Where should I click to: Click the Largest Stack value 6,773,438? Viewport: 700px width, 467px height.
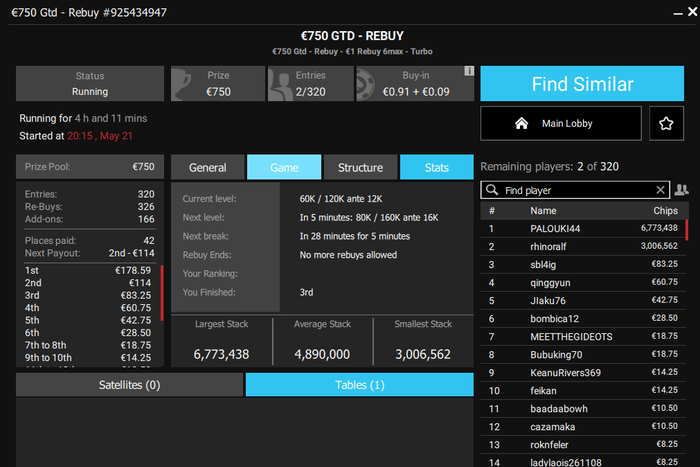click(x=221, y=354)
